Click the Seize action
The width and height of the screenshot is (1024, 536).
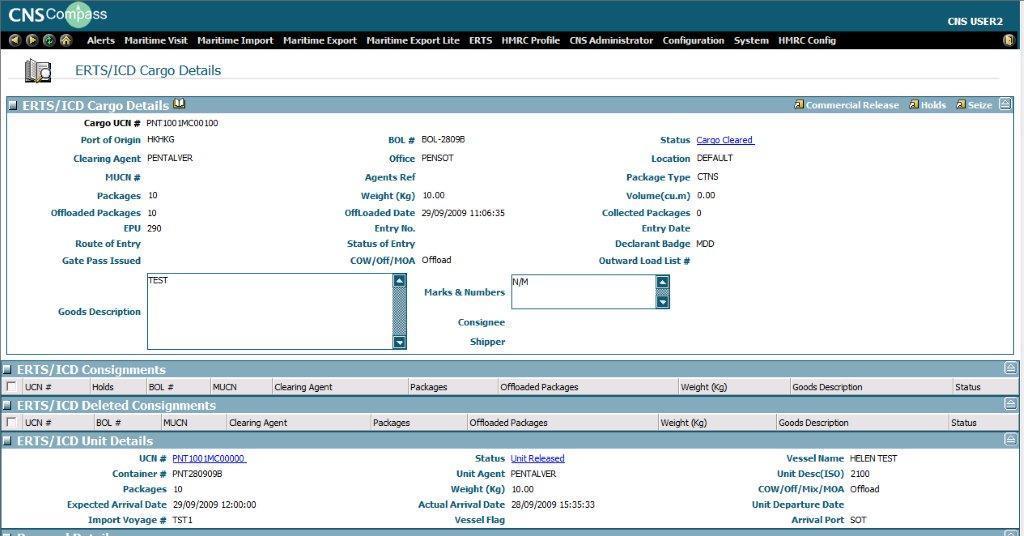979,105
